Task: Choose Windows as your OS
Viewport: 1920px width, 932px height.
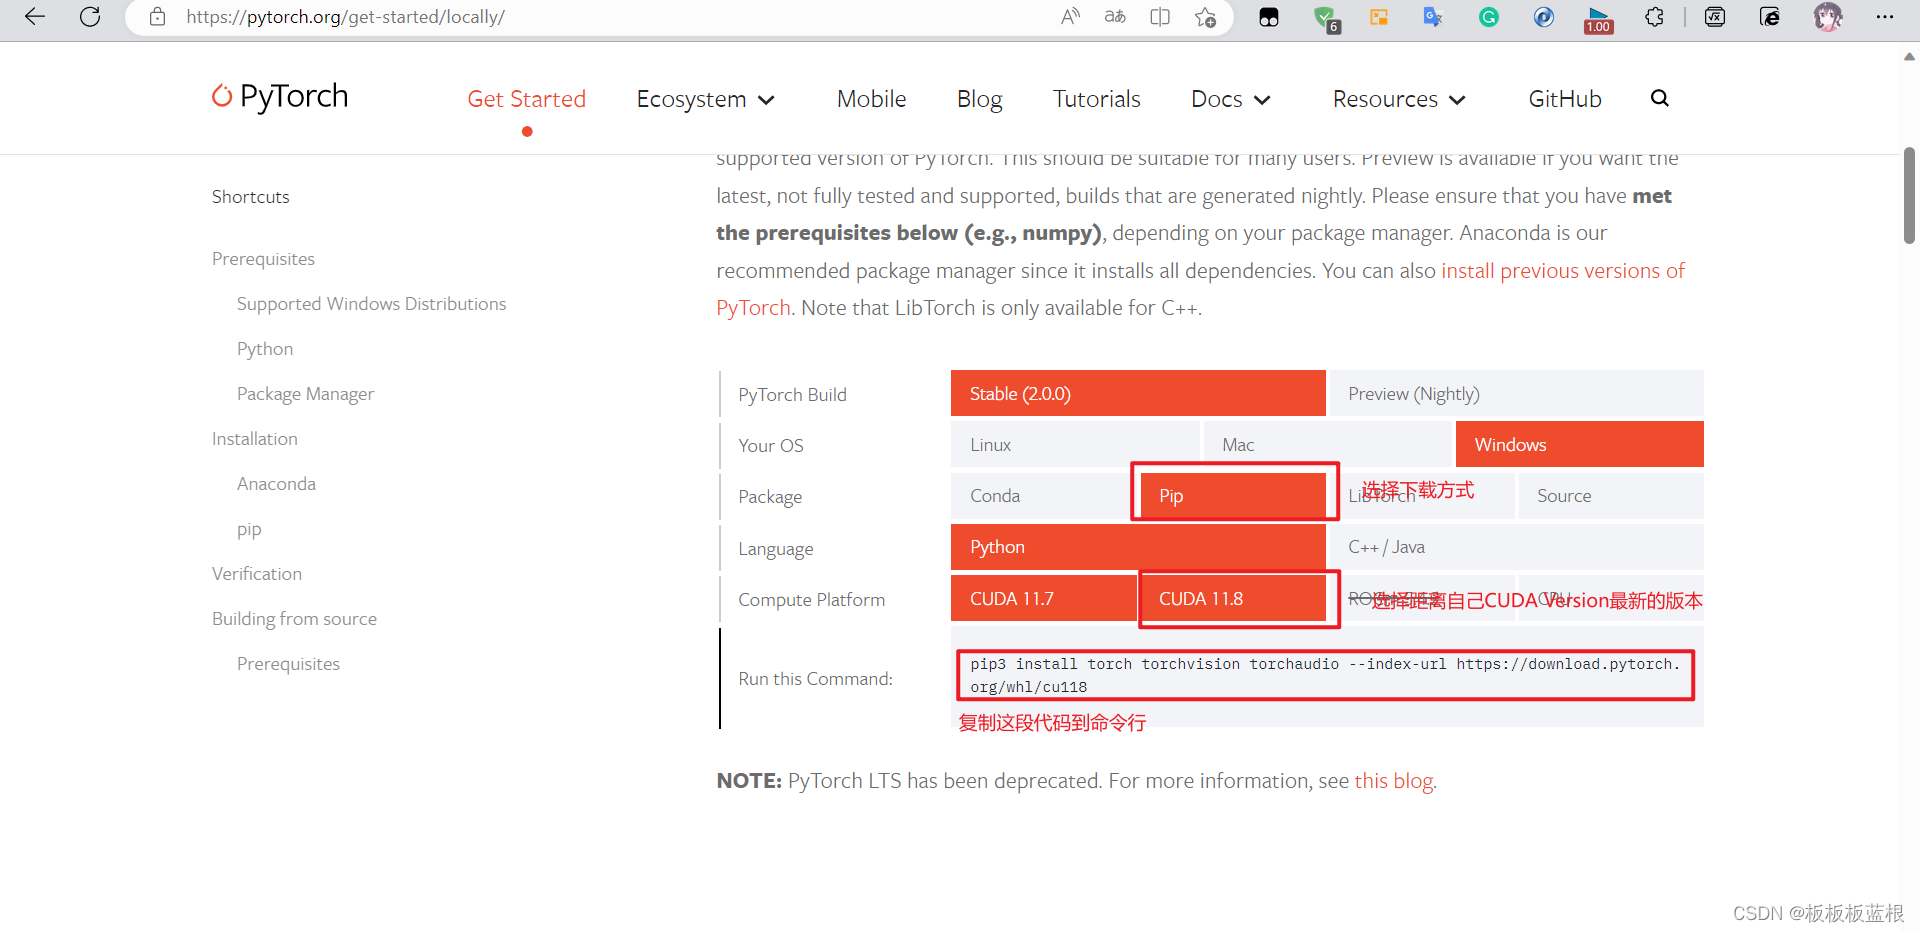Action: [1580, 444]
